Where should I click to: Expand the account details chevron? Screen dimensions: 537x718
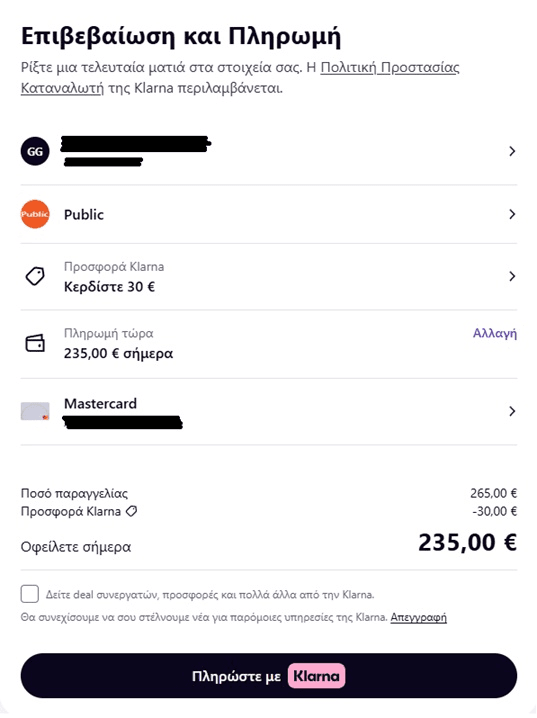pos(512,151)
